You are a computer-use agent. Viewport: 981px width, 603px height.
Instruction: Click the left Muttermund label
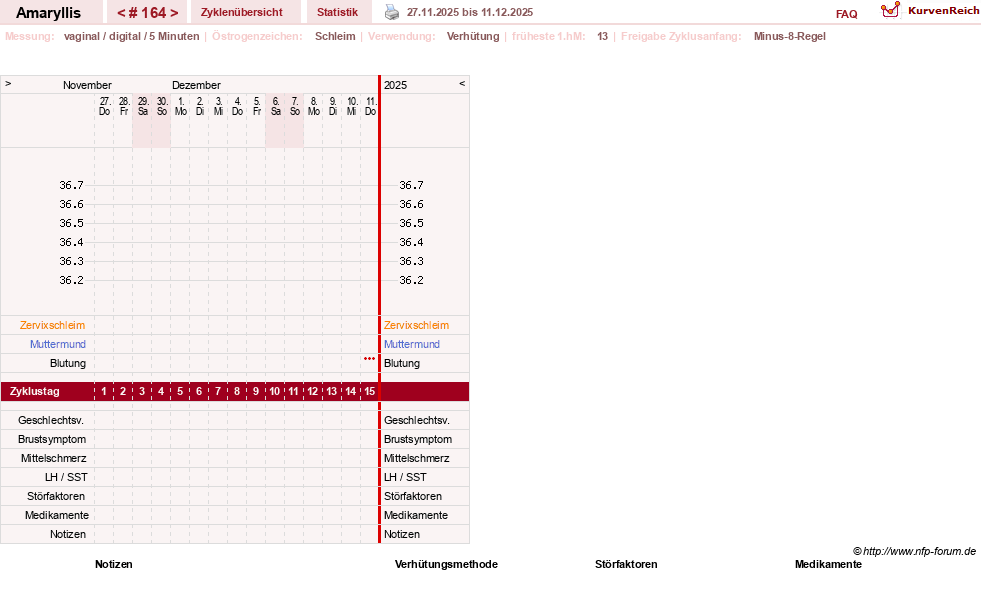(58, 344)
